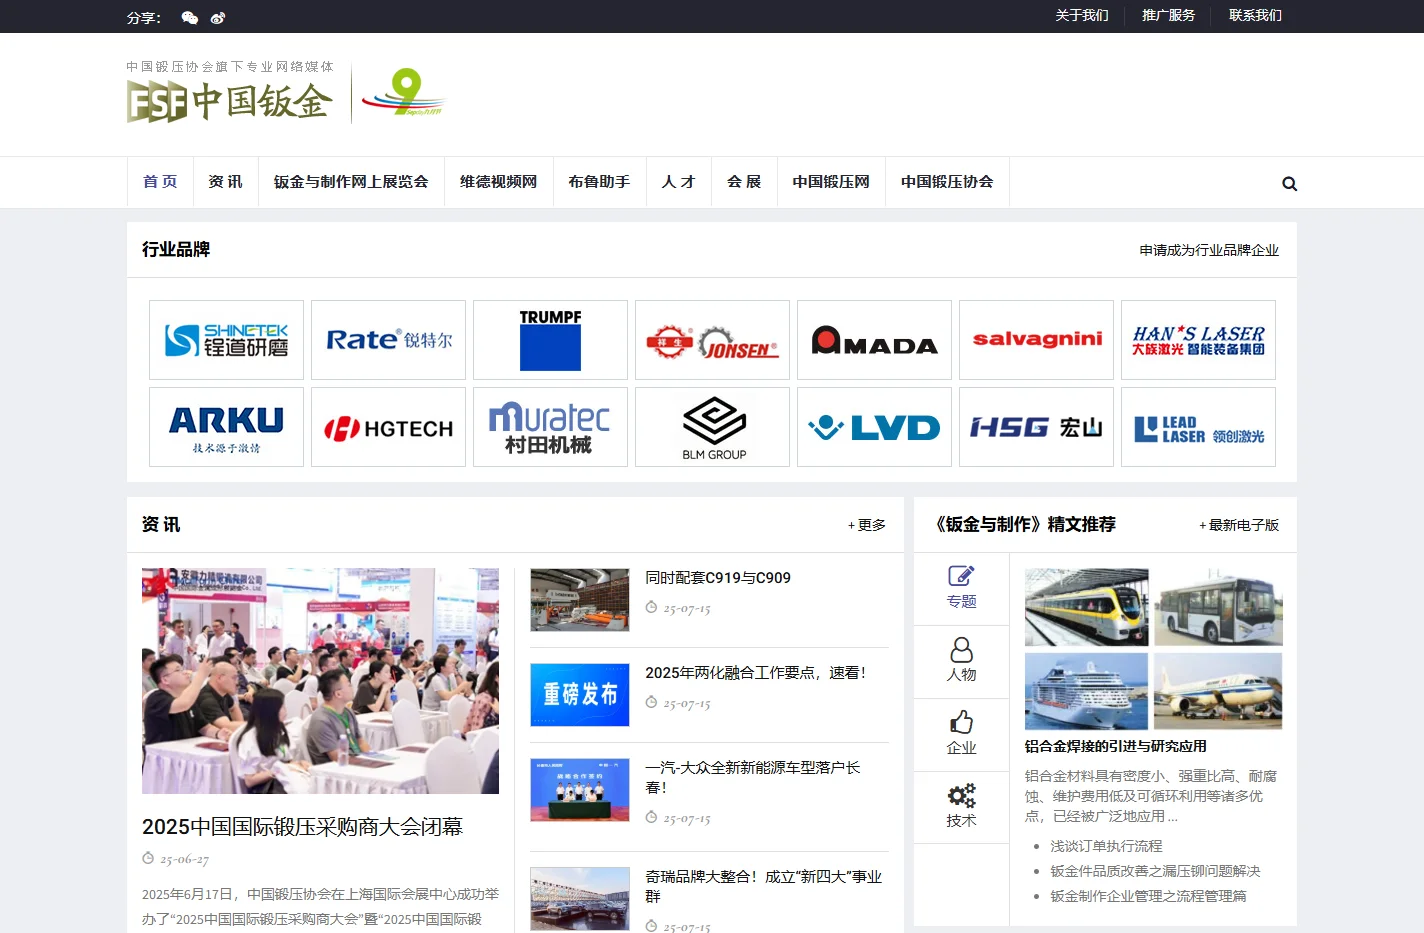The image size is (1424, 933).
Task: Open the article 同时配套C919与C909
Action: pyautogui.click(x=718, y=578)
